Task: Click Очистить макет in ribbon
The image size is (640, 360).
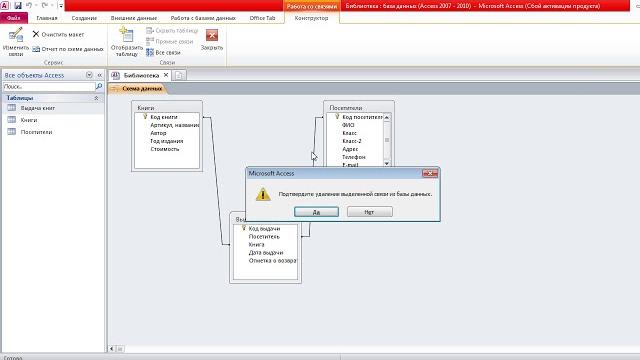Action: (58, 35)
